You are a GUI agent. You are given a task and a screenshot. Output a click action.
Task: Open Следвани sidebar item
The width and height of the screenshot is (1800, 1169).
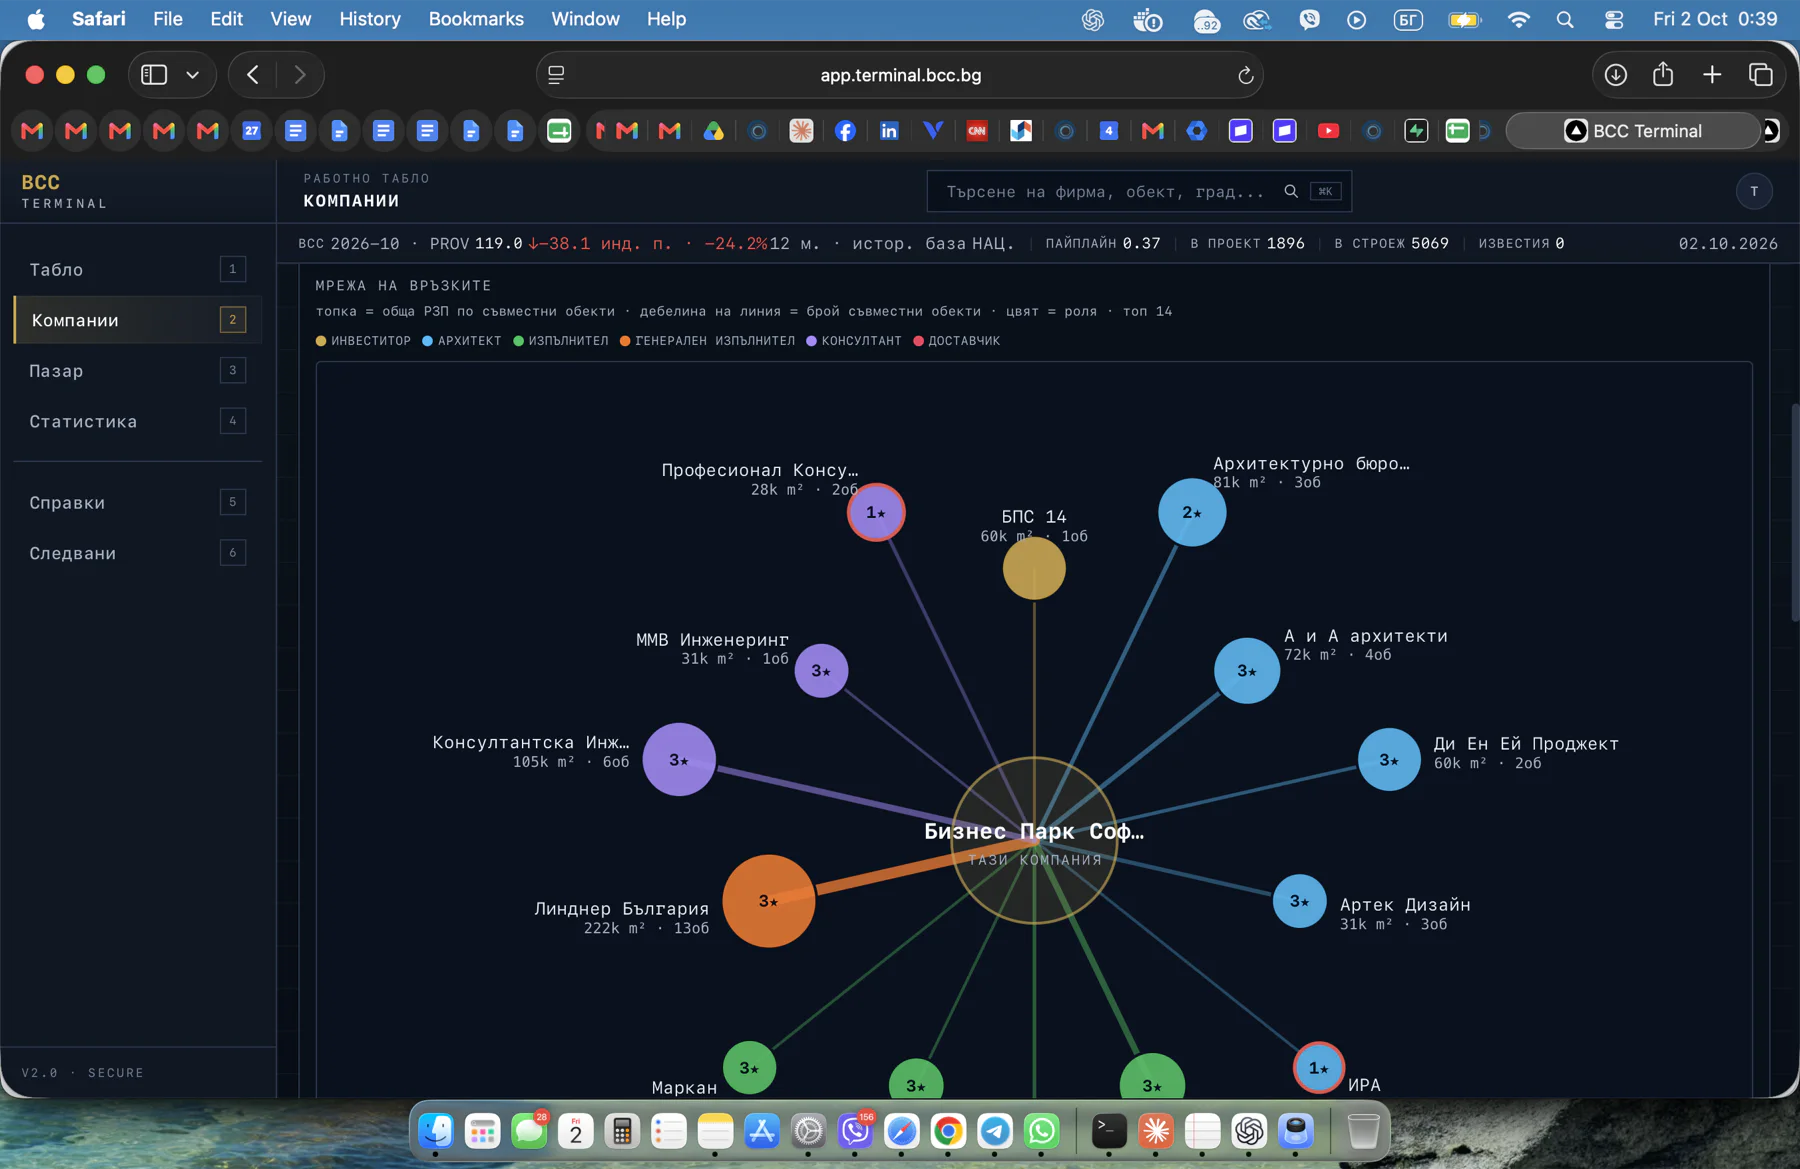(138, 553)
